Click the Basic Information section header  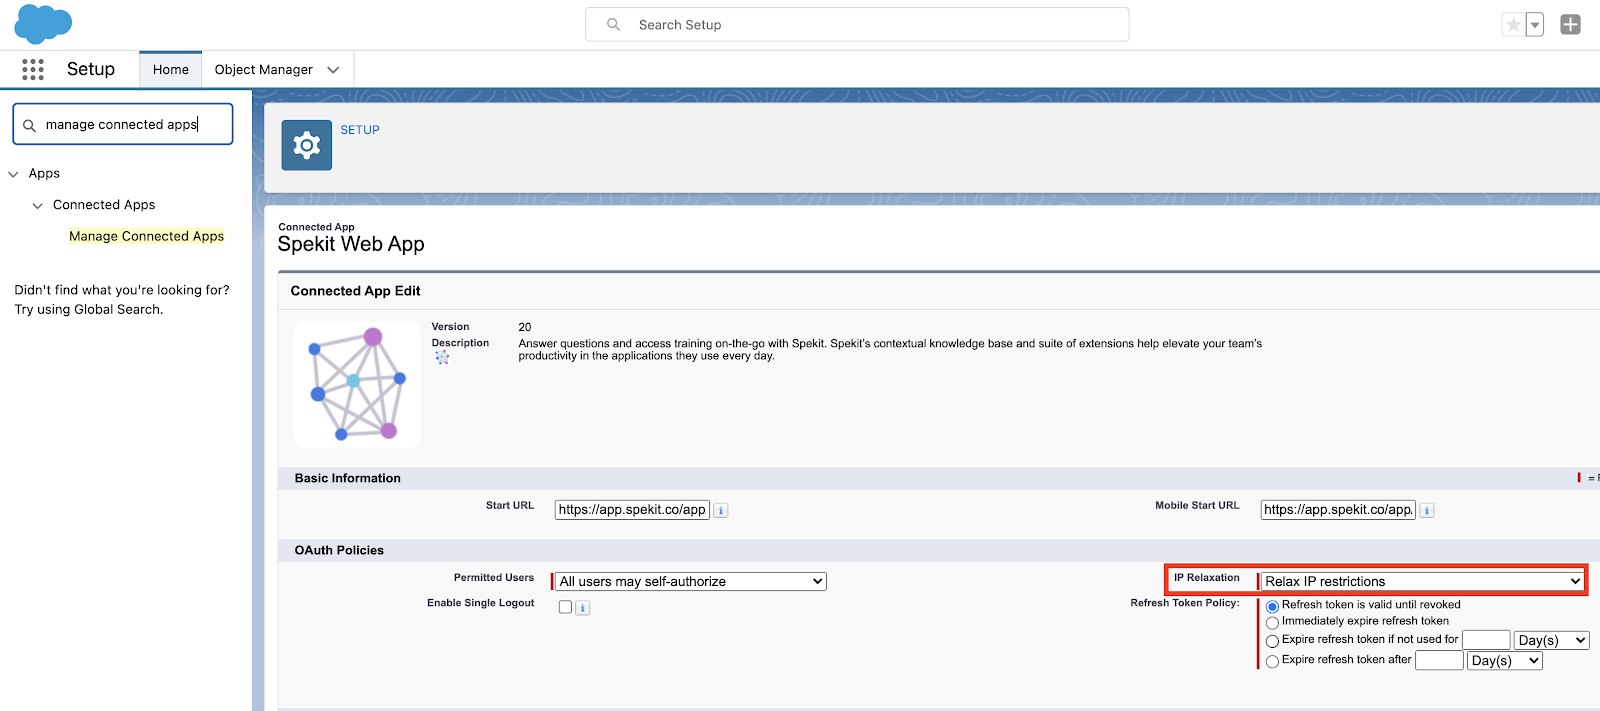click(348, 478)
